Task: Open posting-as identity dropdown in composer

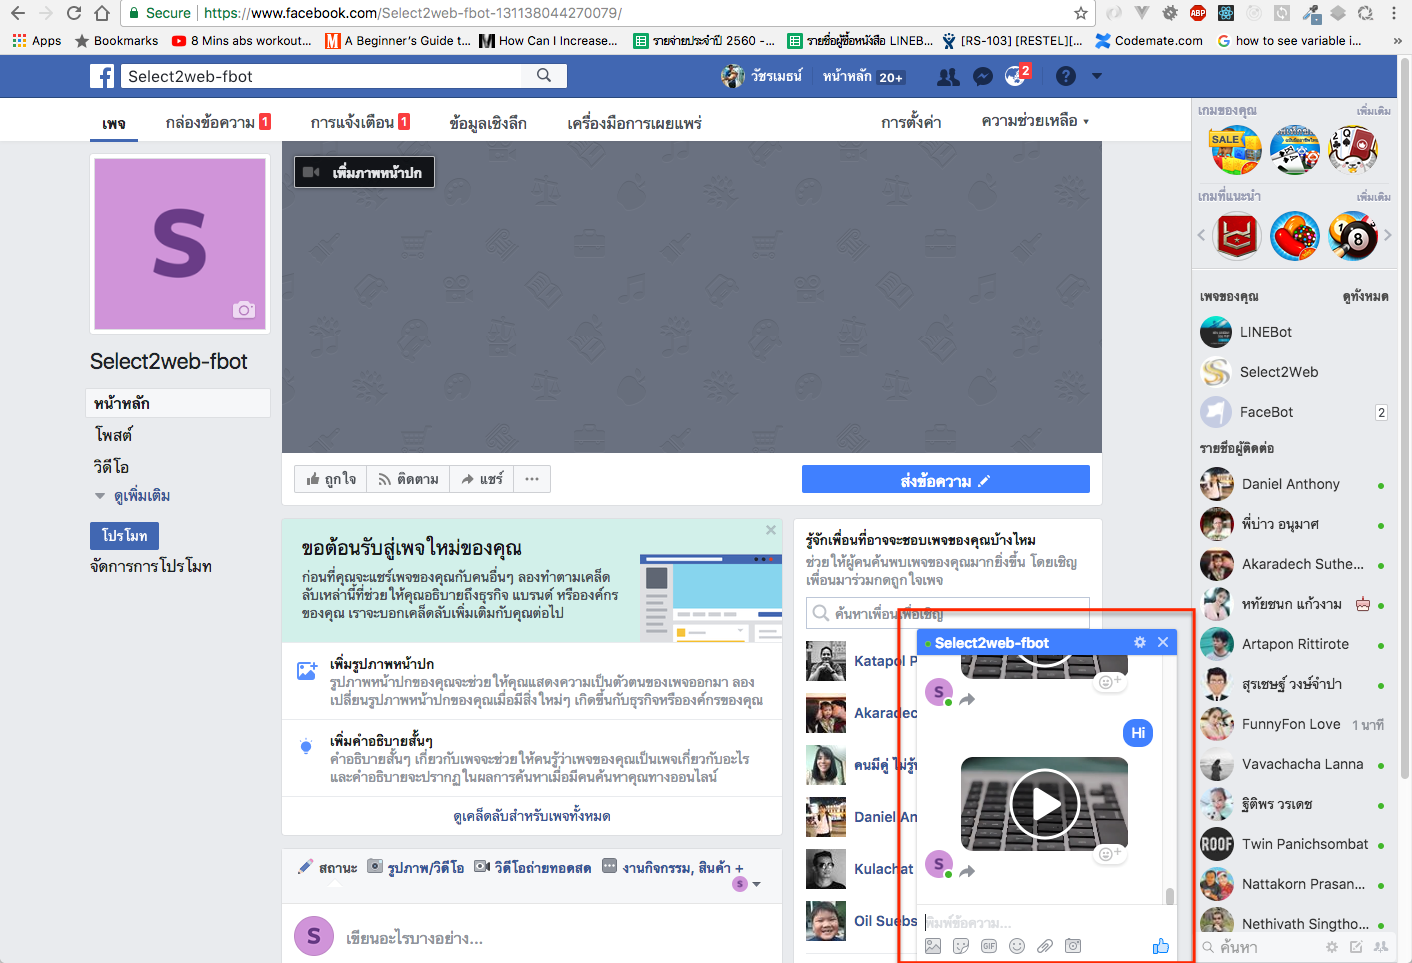Action: 747,884
